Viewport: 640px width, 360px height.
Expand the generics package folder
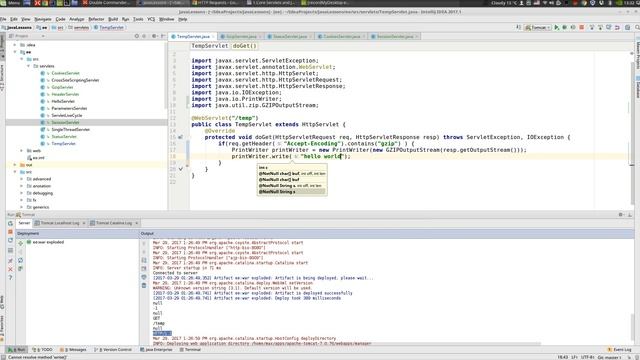pyautogui.click(x=22, y=207)
